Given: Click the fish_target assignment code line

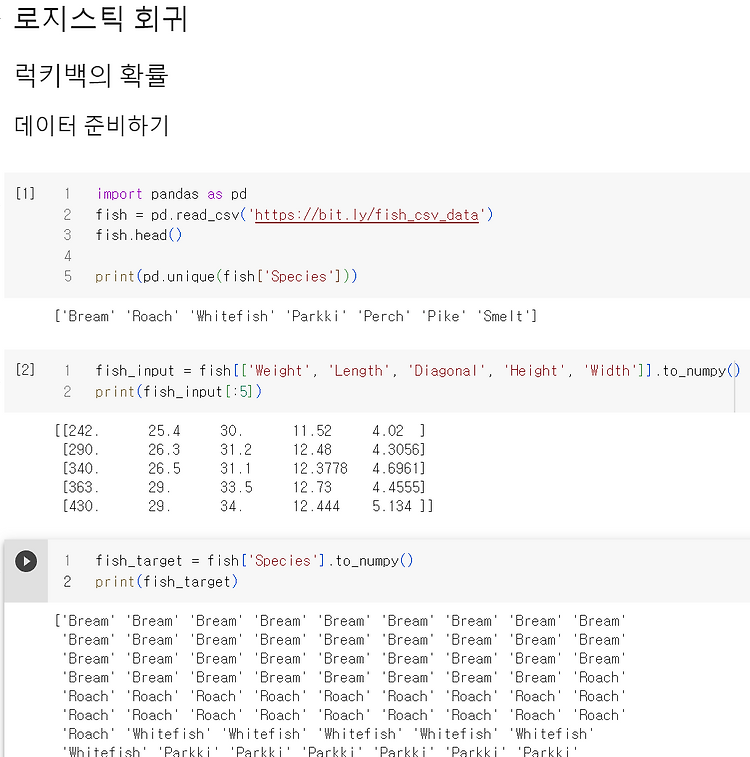Looking at the screenshot, I should click(254, 561).
